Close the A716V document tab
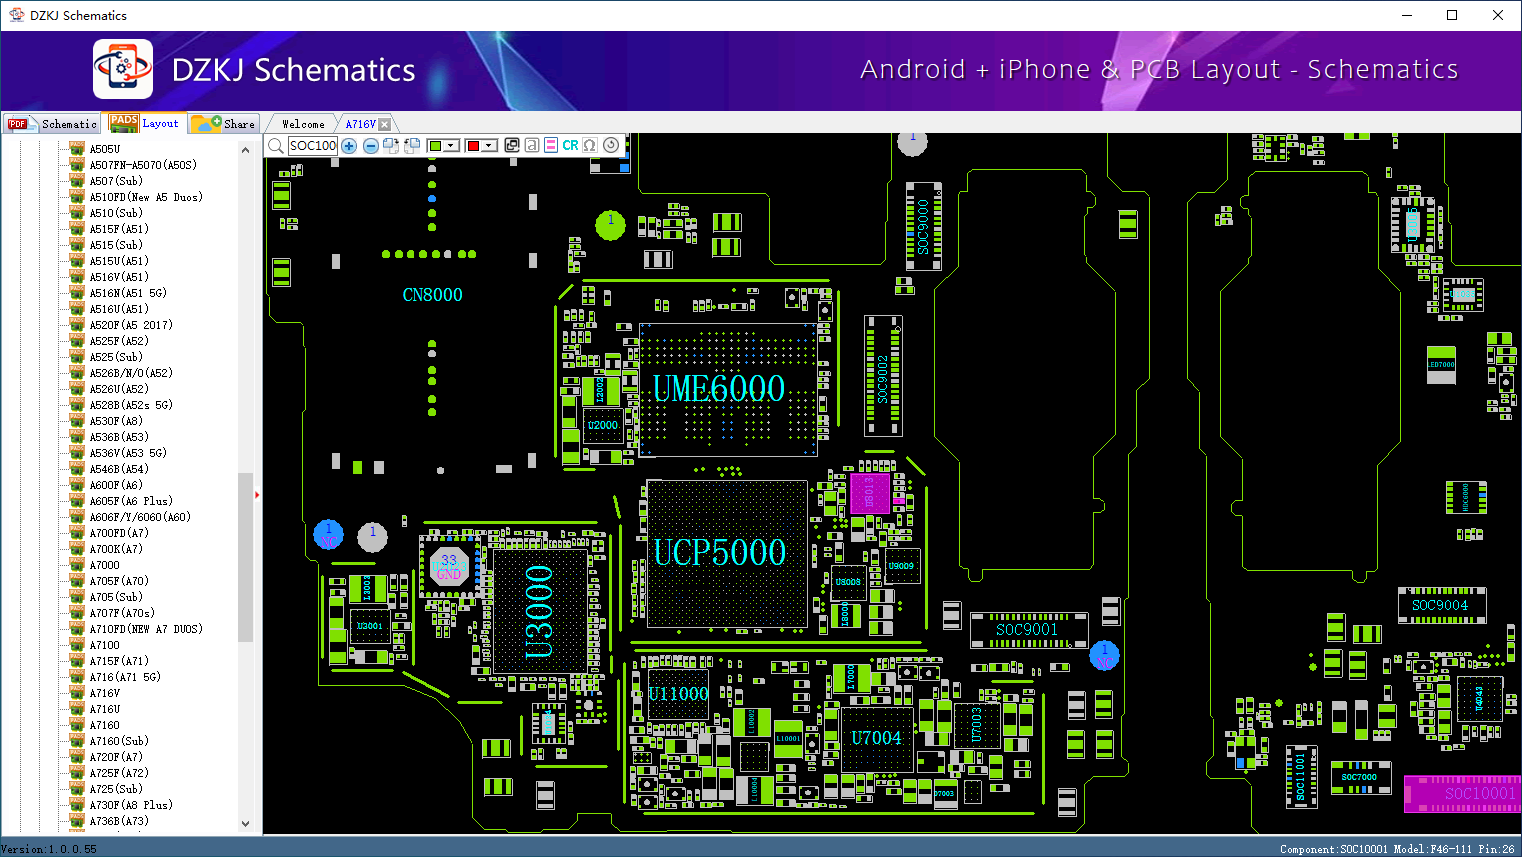1522x857 pixels. pos(384,124)
